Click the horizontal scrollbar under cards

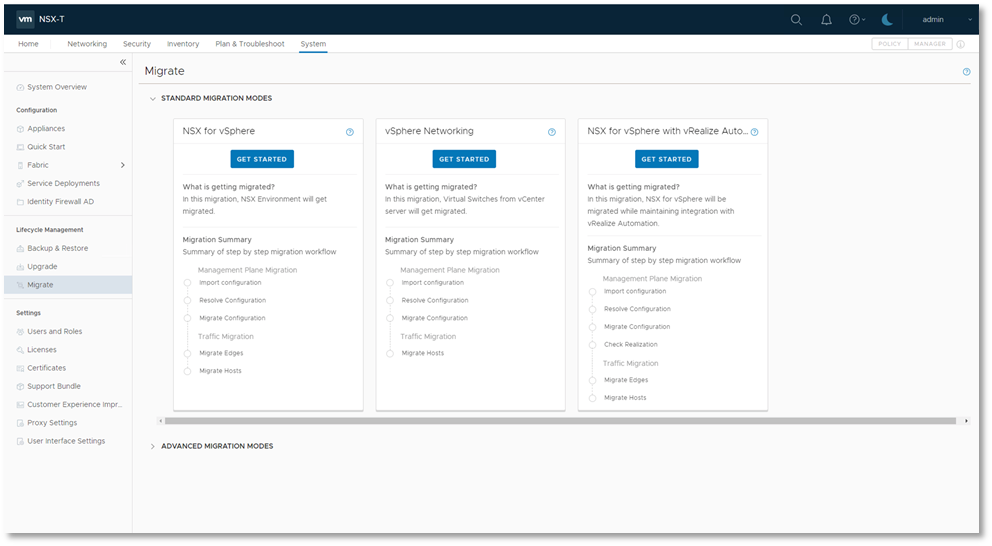click(561, 421)
